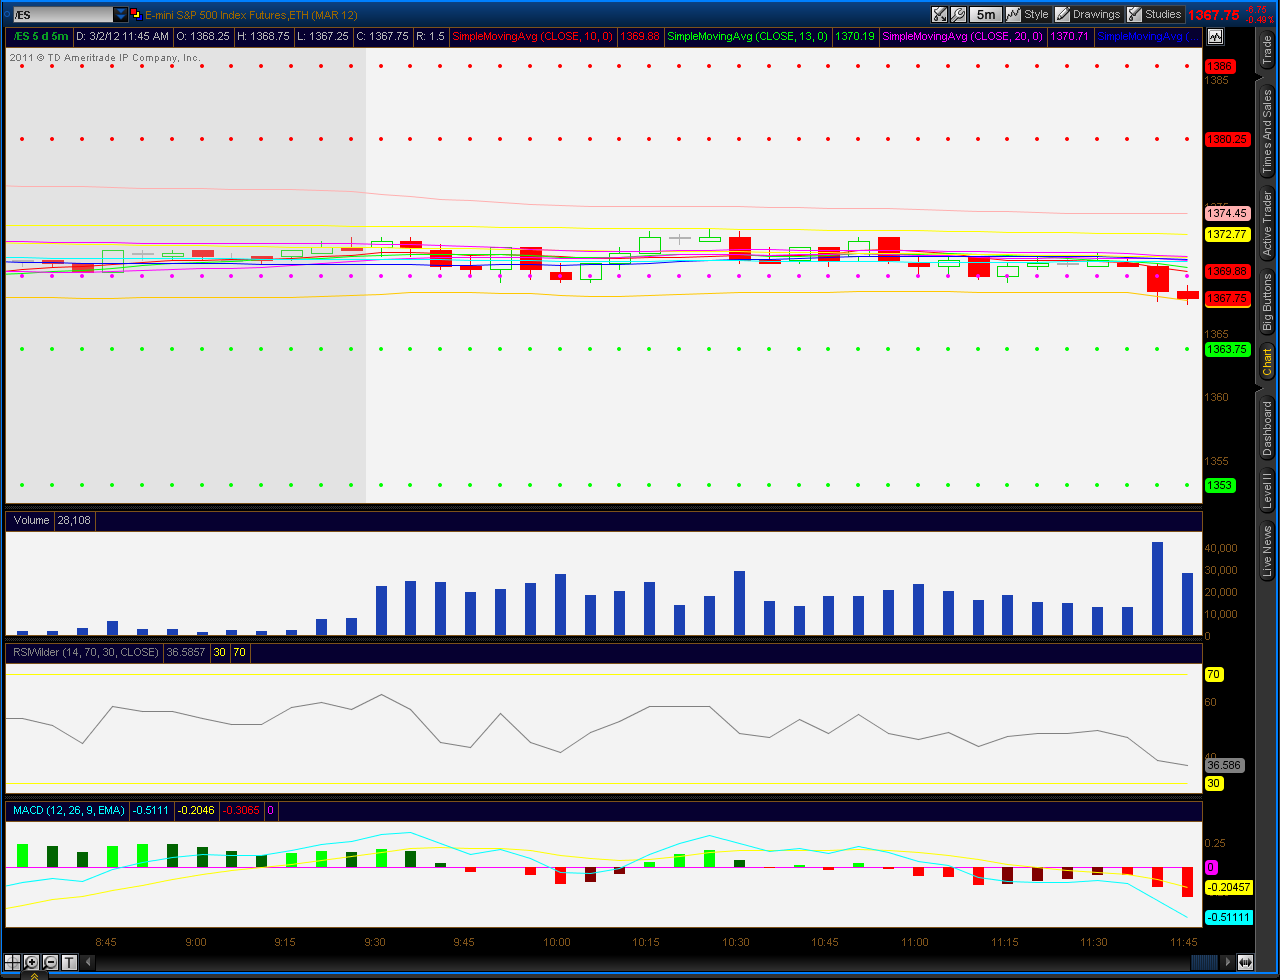Click the 1386 red price bubble
This screenshot has height=980, width=1280.
pyautogui.click(x=1220, y=66)
